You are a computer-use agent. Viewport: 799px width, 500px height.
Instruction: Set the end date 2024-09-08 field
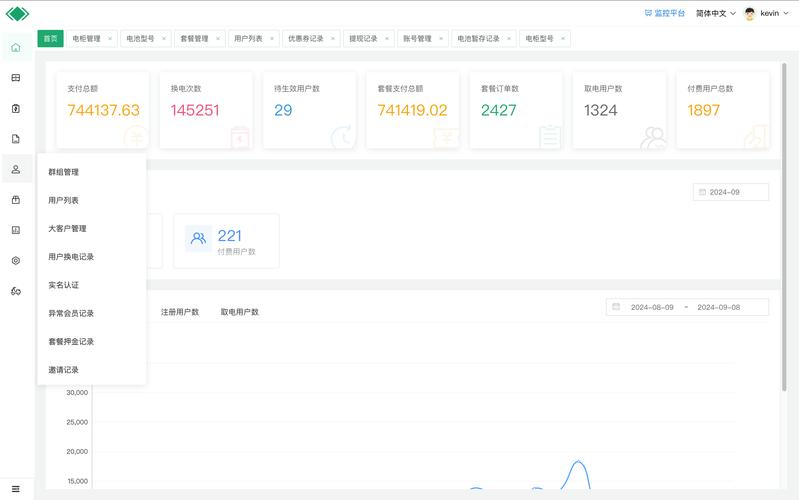tap(718, 307)
